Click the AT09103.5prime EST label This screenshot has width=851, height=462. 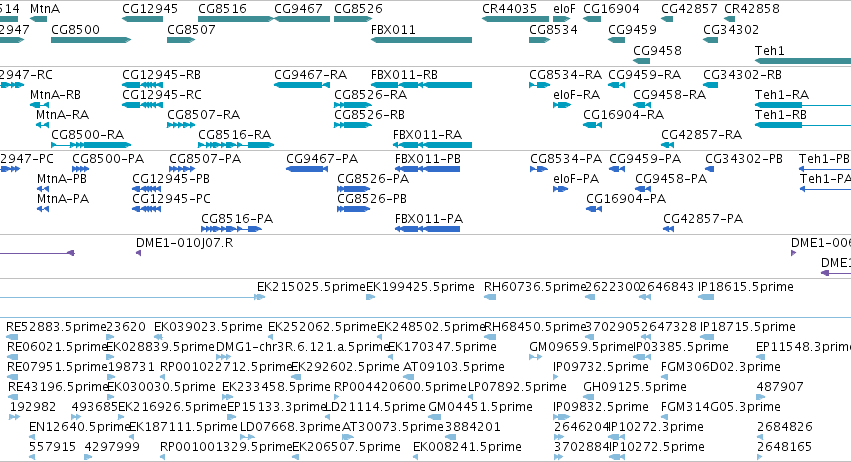[x=454, y=366]
